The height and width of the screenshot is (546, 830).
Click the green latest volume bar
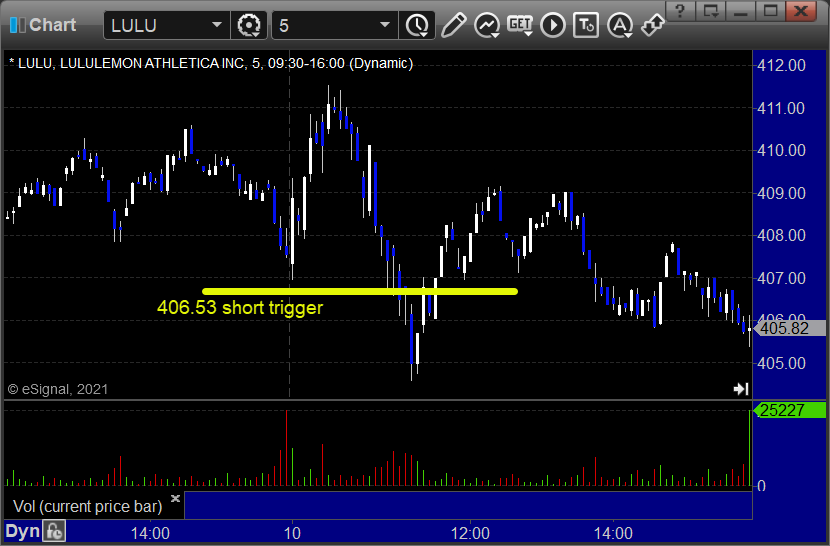tap(750, 448)
